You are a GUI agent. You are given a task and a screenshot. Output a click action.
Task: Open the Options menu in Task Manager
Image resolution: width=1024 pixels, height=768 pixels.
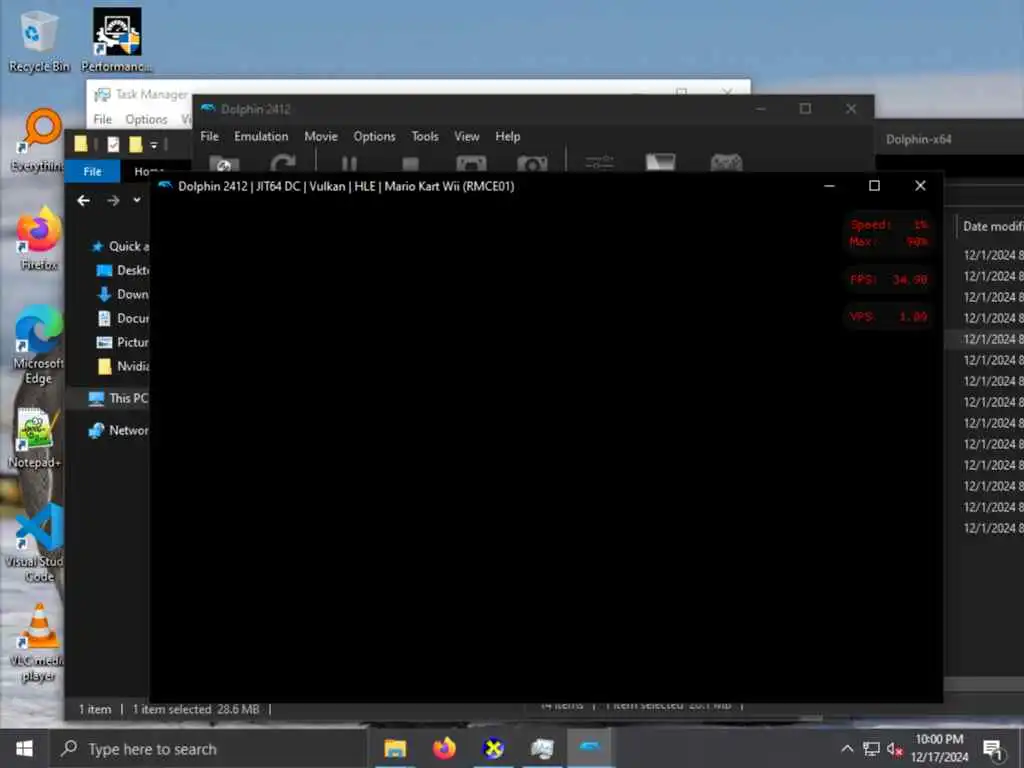coord(146,120)
